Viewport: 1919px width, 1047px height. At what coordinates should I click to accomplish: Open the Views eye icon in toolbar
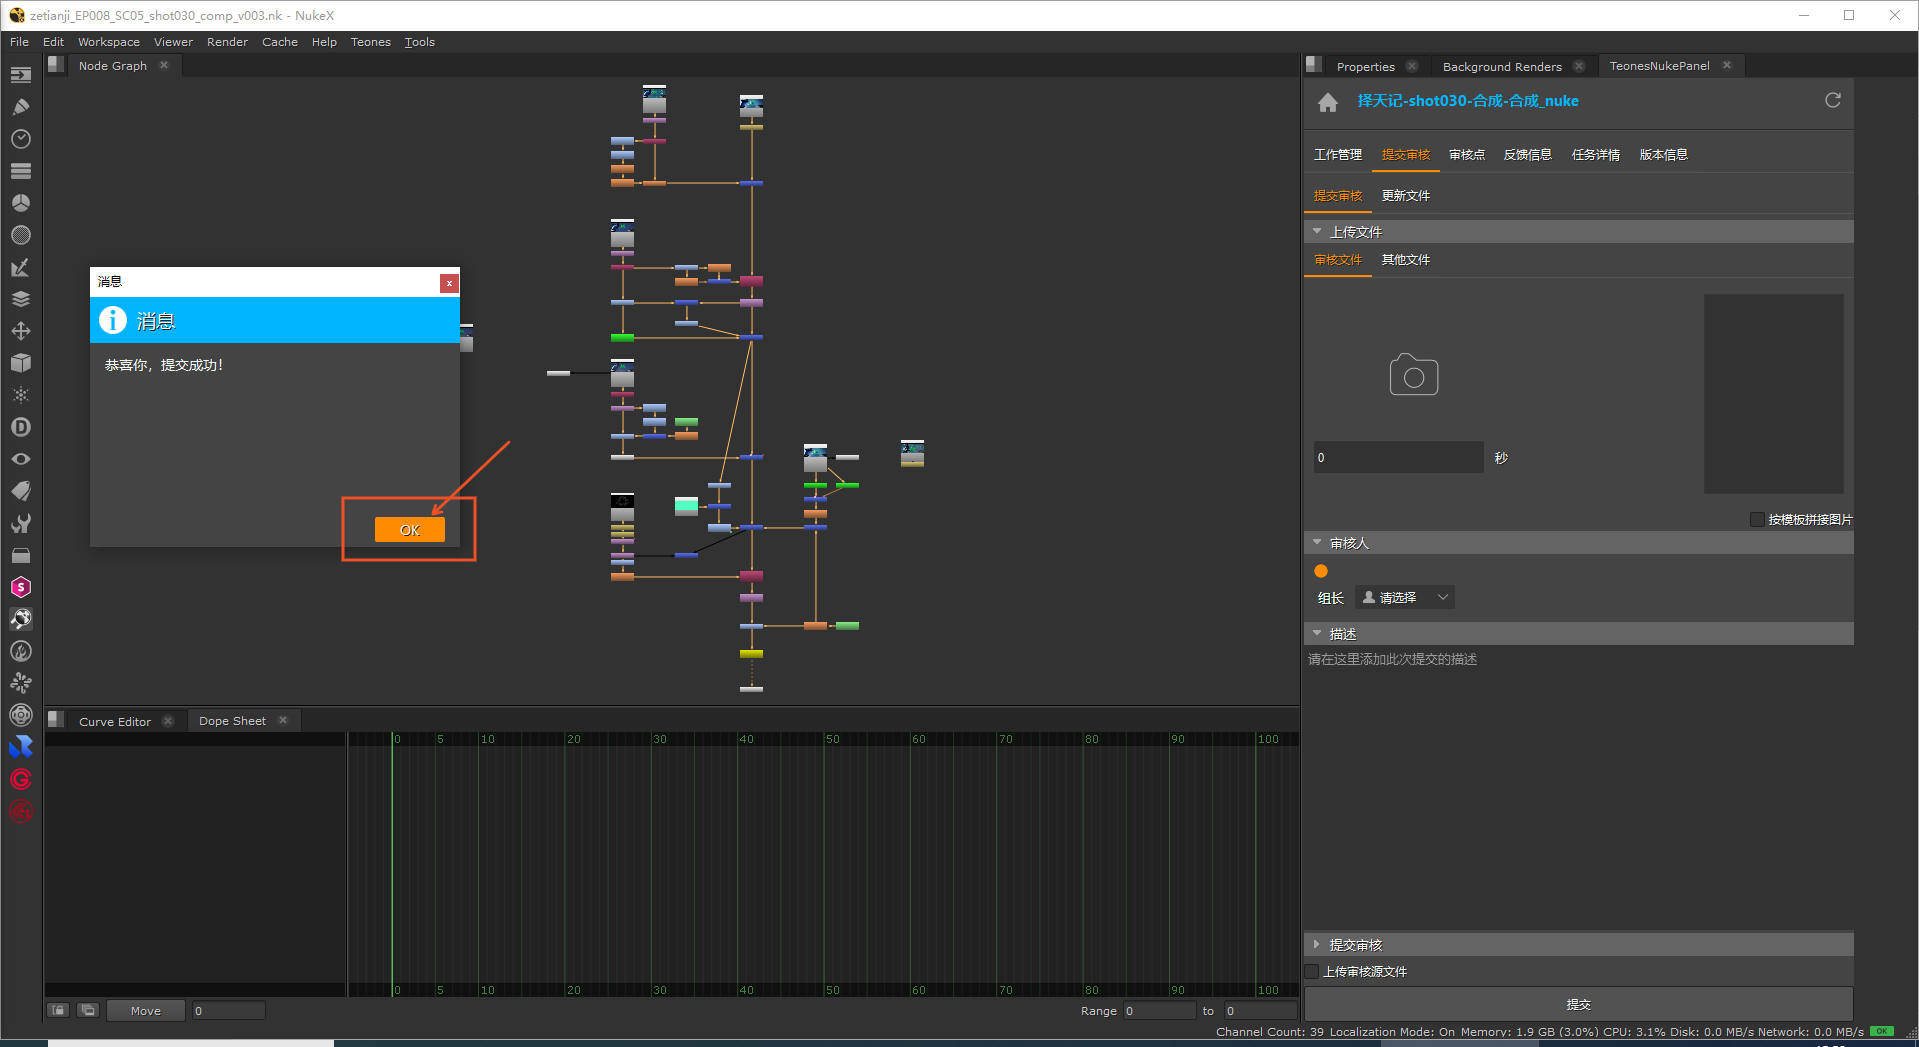coord(20,459)
